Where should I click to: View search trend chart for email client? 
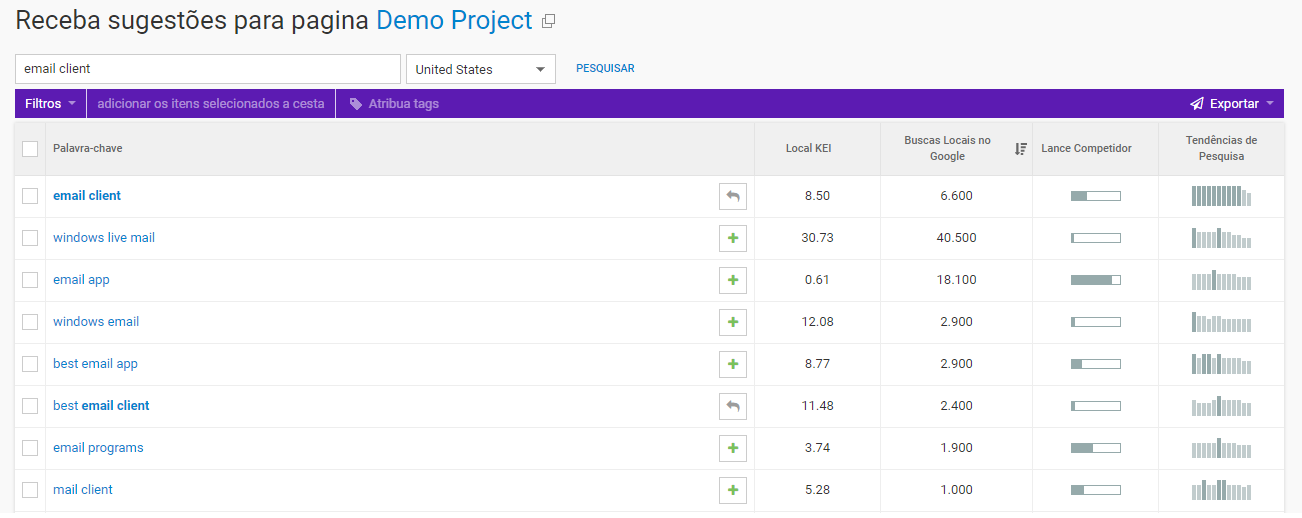(1221, 196)
